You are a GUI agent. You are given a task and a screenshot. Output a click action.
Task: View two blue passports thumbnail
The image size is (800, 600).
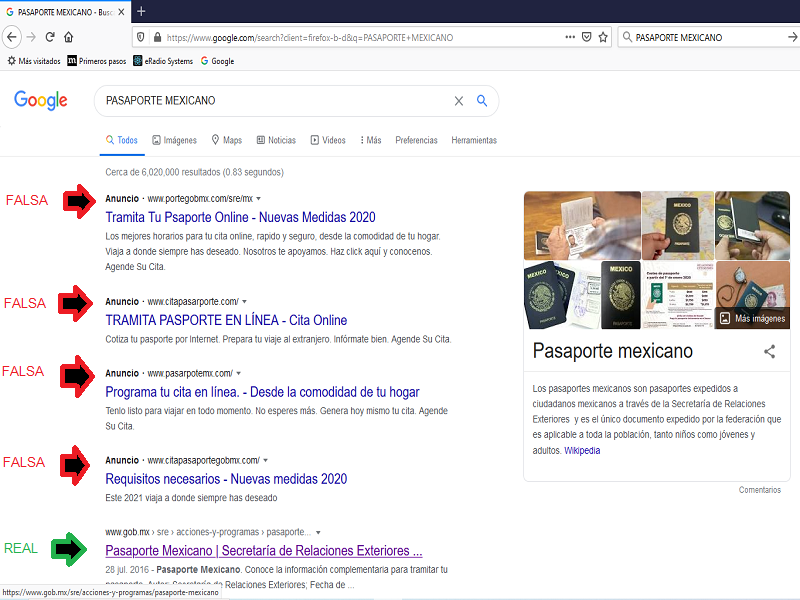click(562, 295)
